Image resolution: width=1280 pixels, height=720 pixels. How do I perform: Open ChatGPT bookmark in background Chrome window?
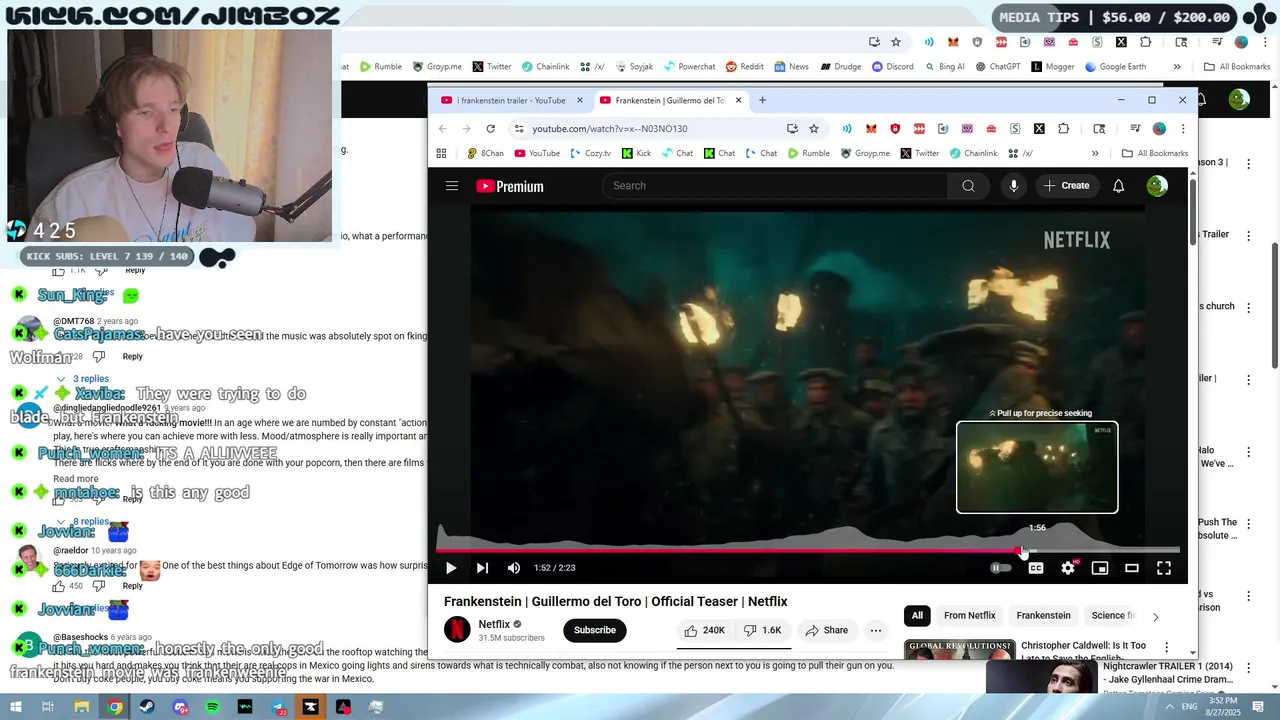pyautogui.click(x=997, y=67)
